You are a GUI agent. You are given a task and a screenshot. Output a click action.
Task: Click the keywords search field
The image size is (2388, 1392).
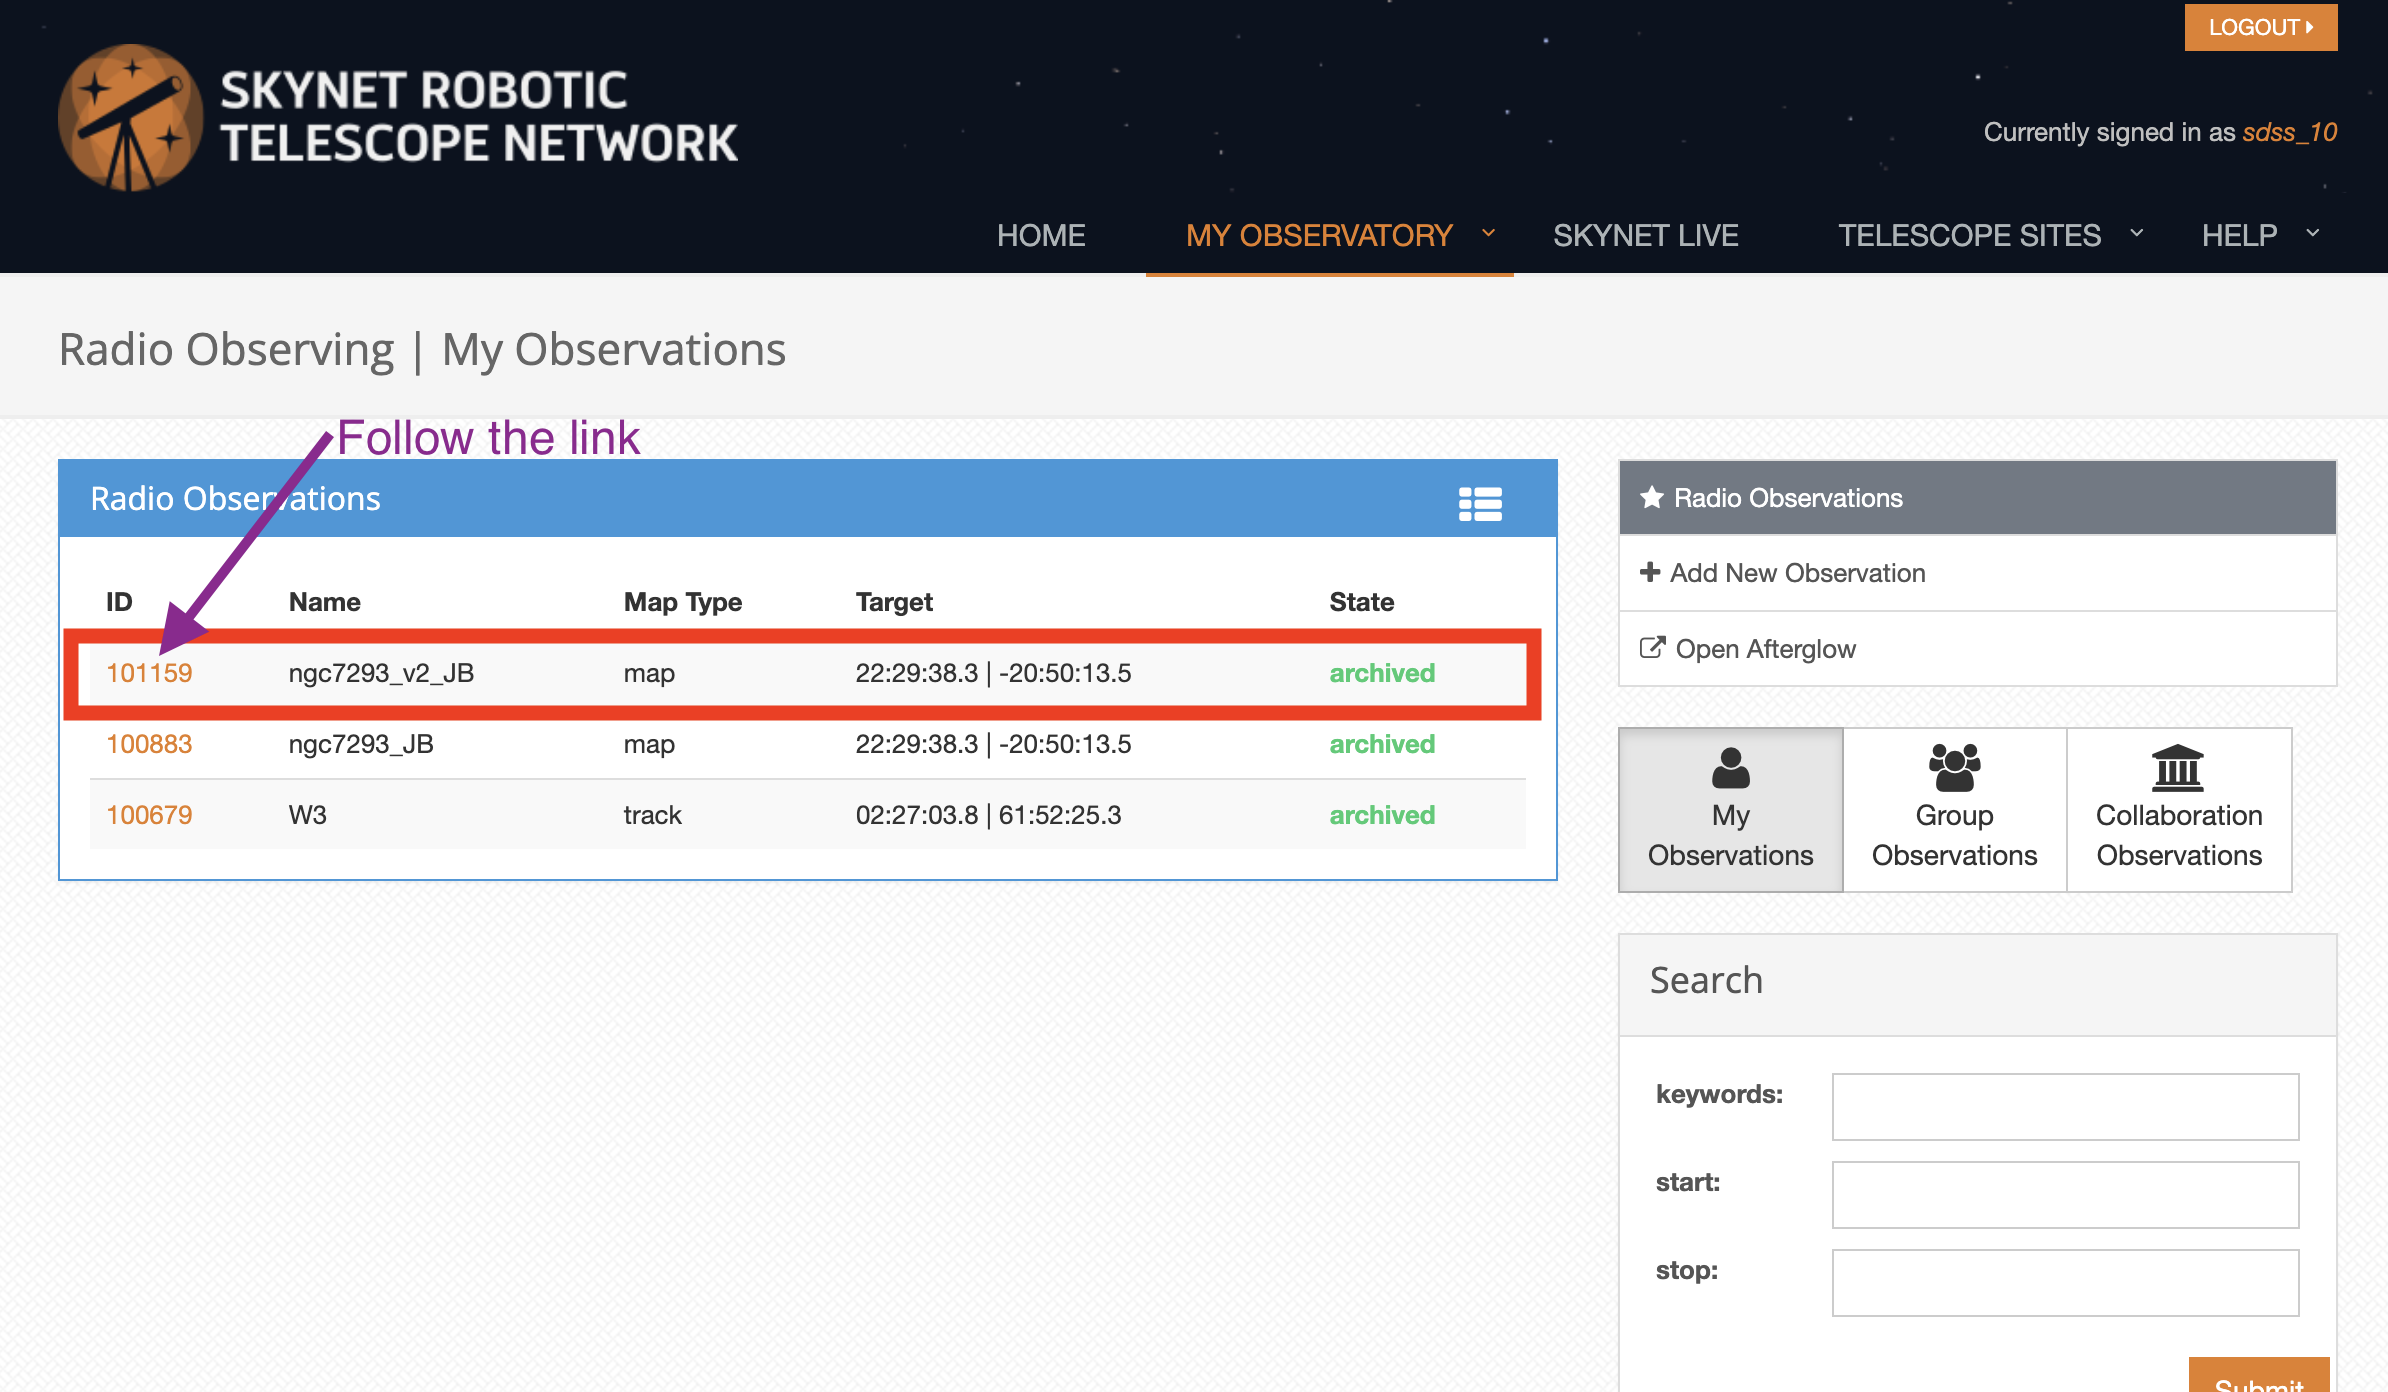click(2065, 1107)
